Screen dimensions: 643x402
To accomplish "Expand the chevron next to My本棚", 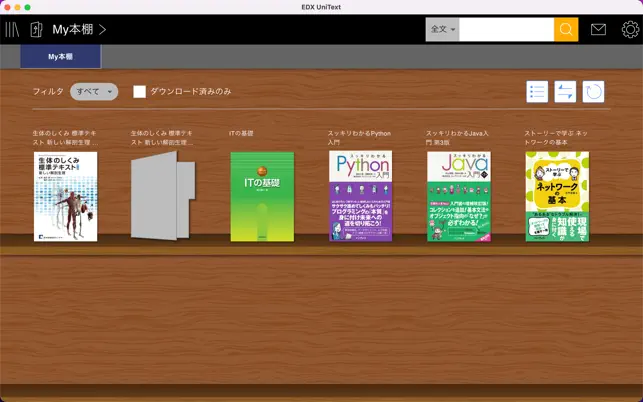I will [x=103, y=30].
